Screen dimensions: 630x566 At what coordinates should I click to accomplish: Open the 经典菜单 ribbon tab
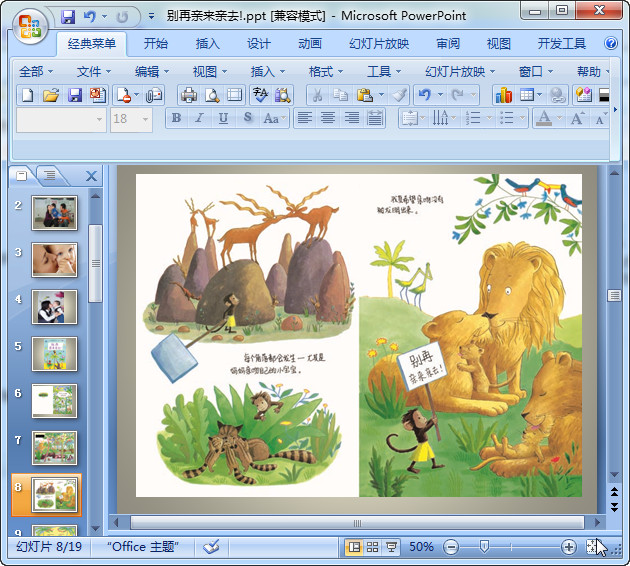92,43
